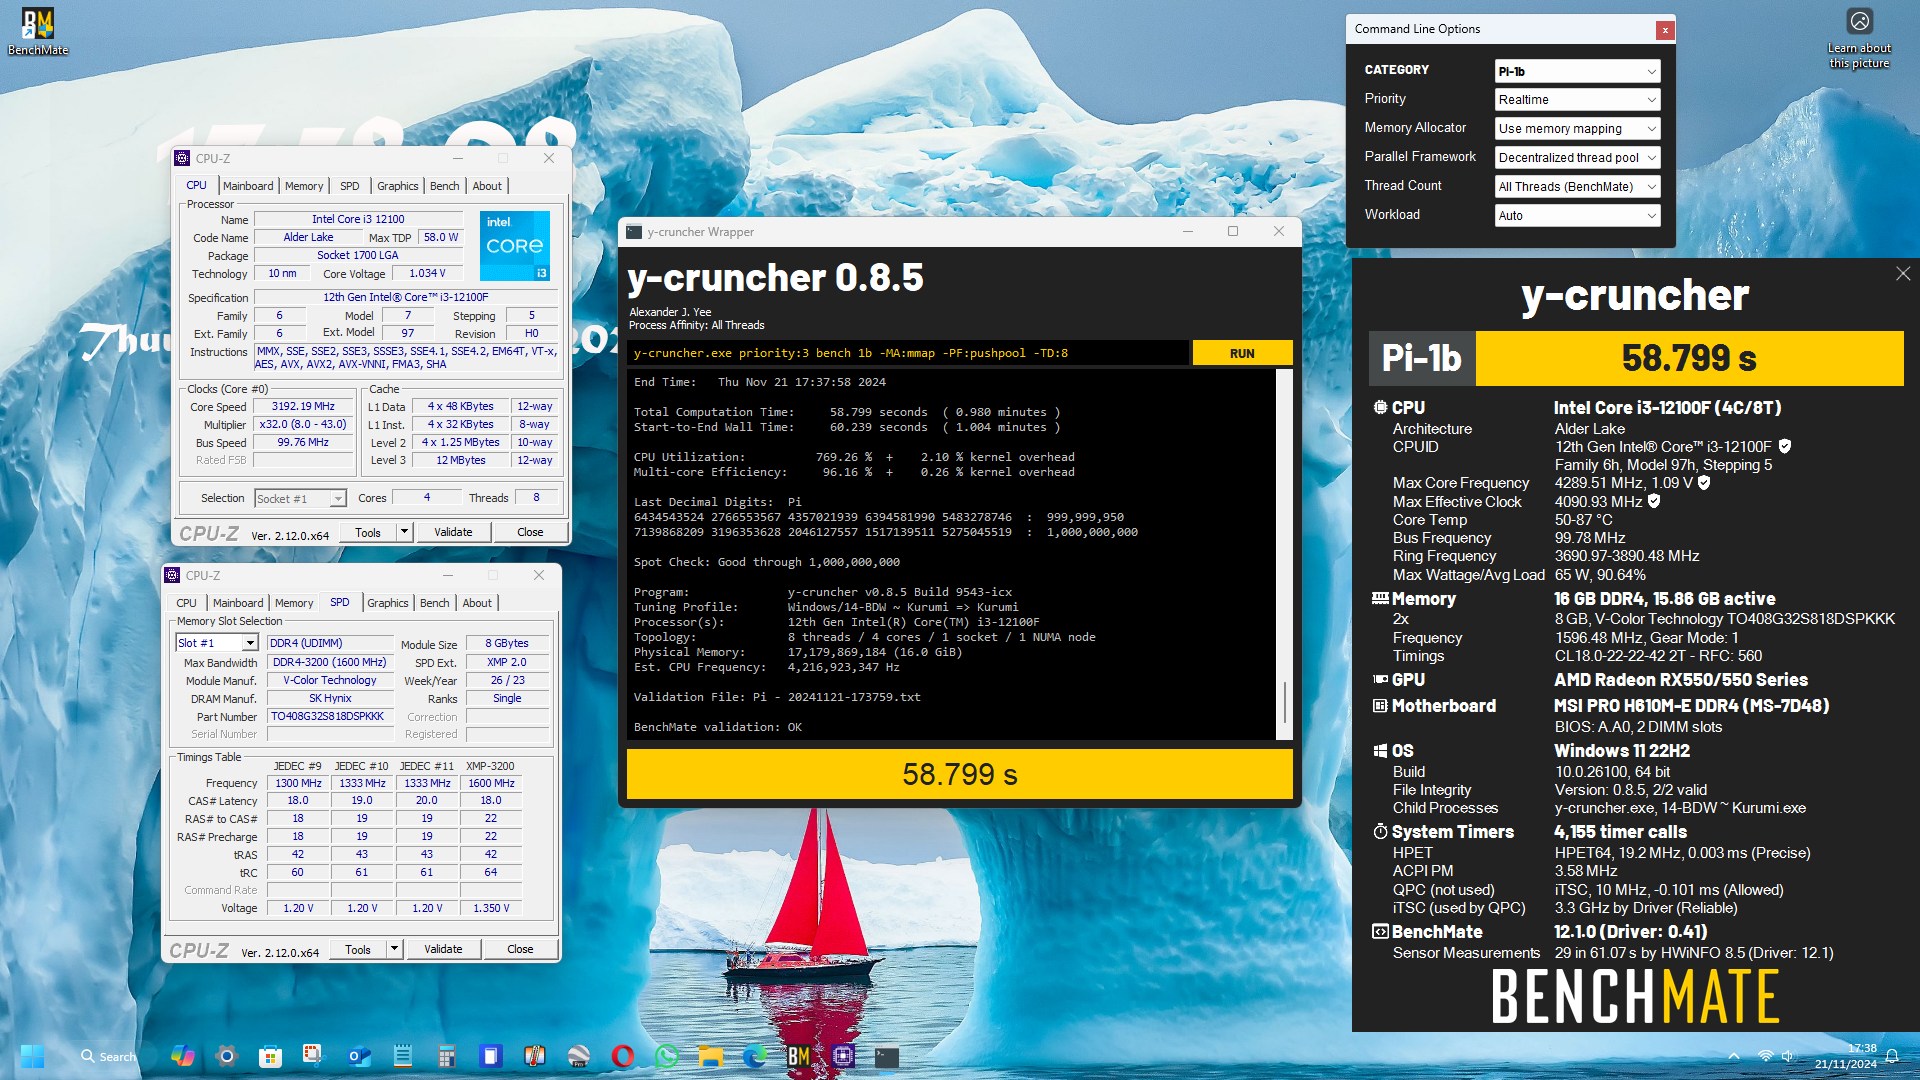Click the y-cruncher.exe command line field
Viewport: 1920px width, 1080px height.
tap(908, 353)
